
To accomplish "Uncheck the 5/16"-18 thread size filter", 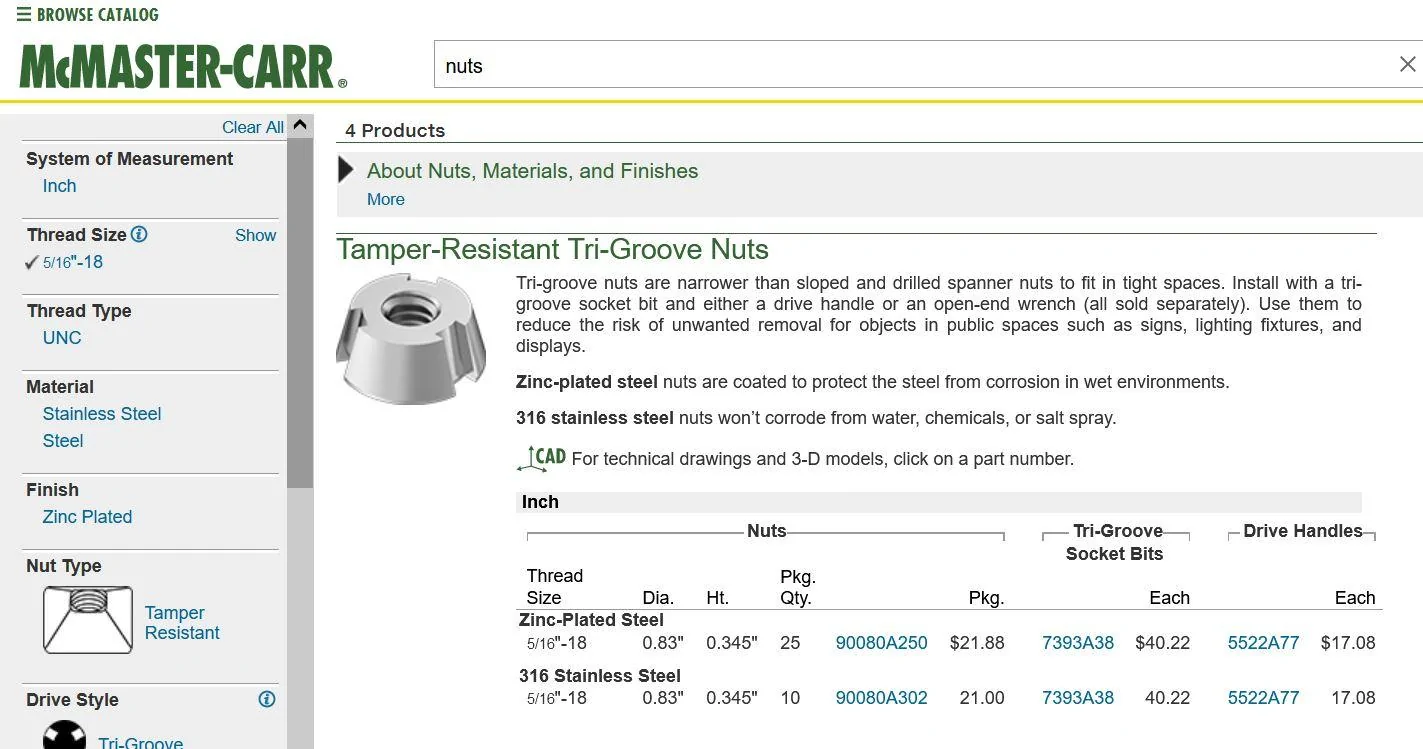I will pos(65,262).
